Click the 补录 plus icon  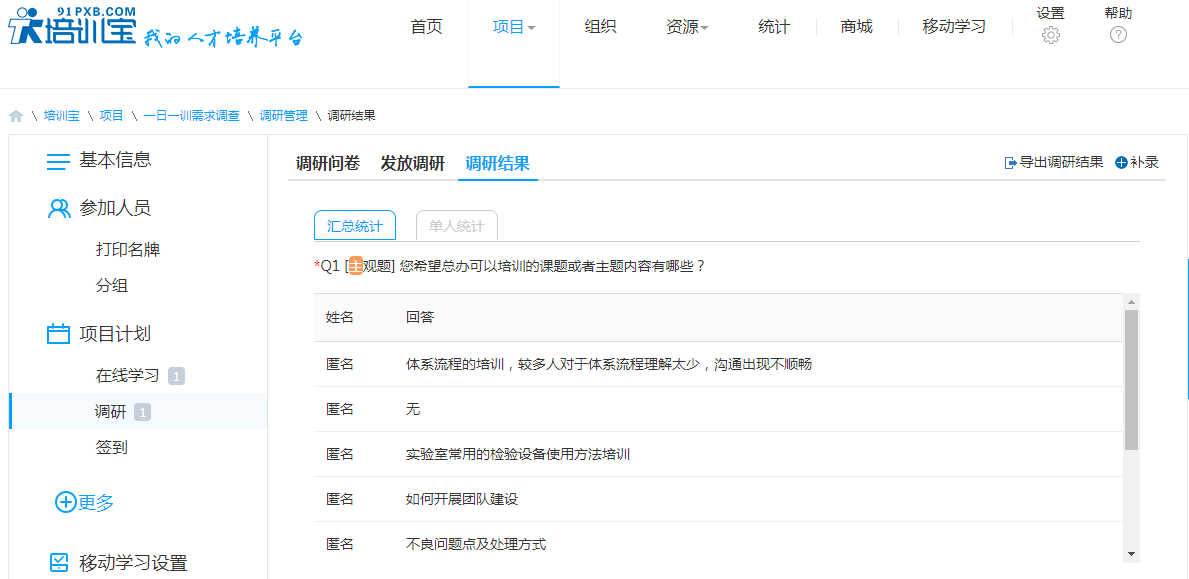[1121, 163]
